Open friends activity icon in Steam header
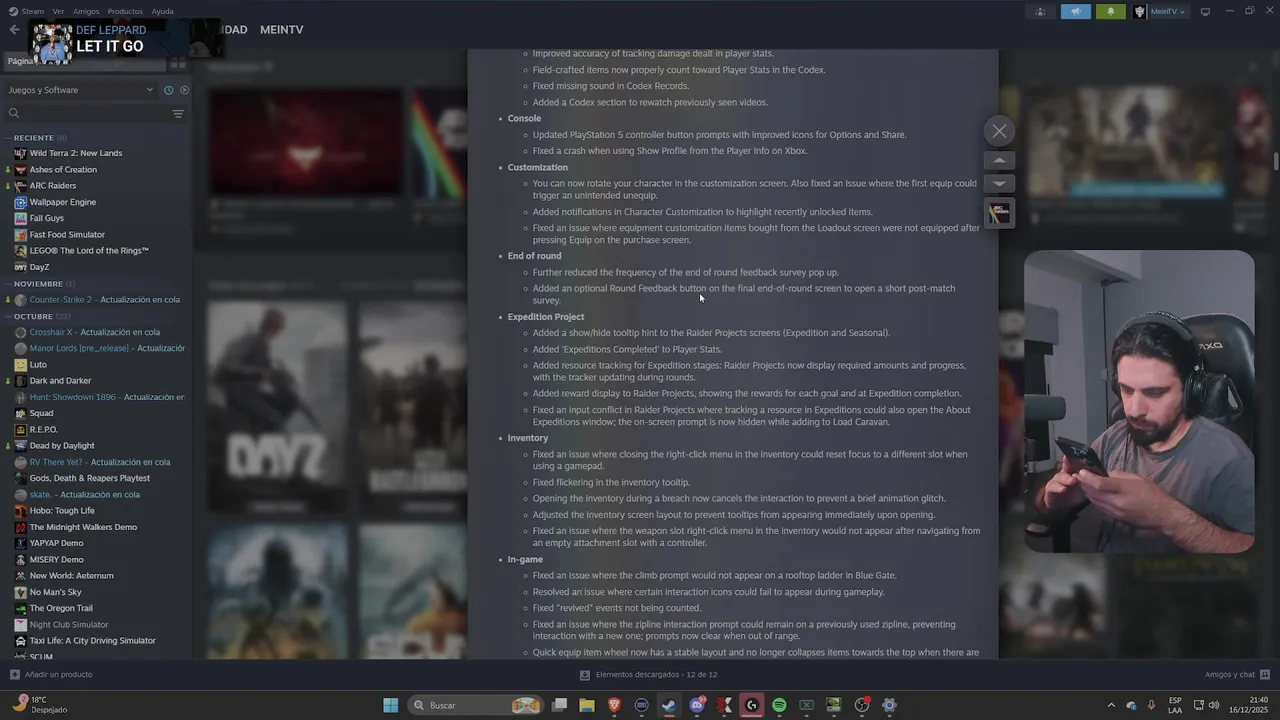 tap(1041, 12)
